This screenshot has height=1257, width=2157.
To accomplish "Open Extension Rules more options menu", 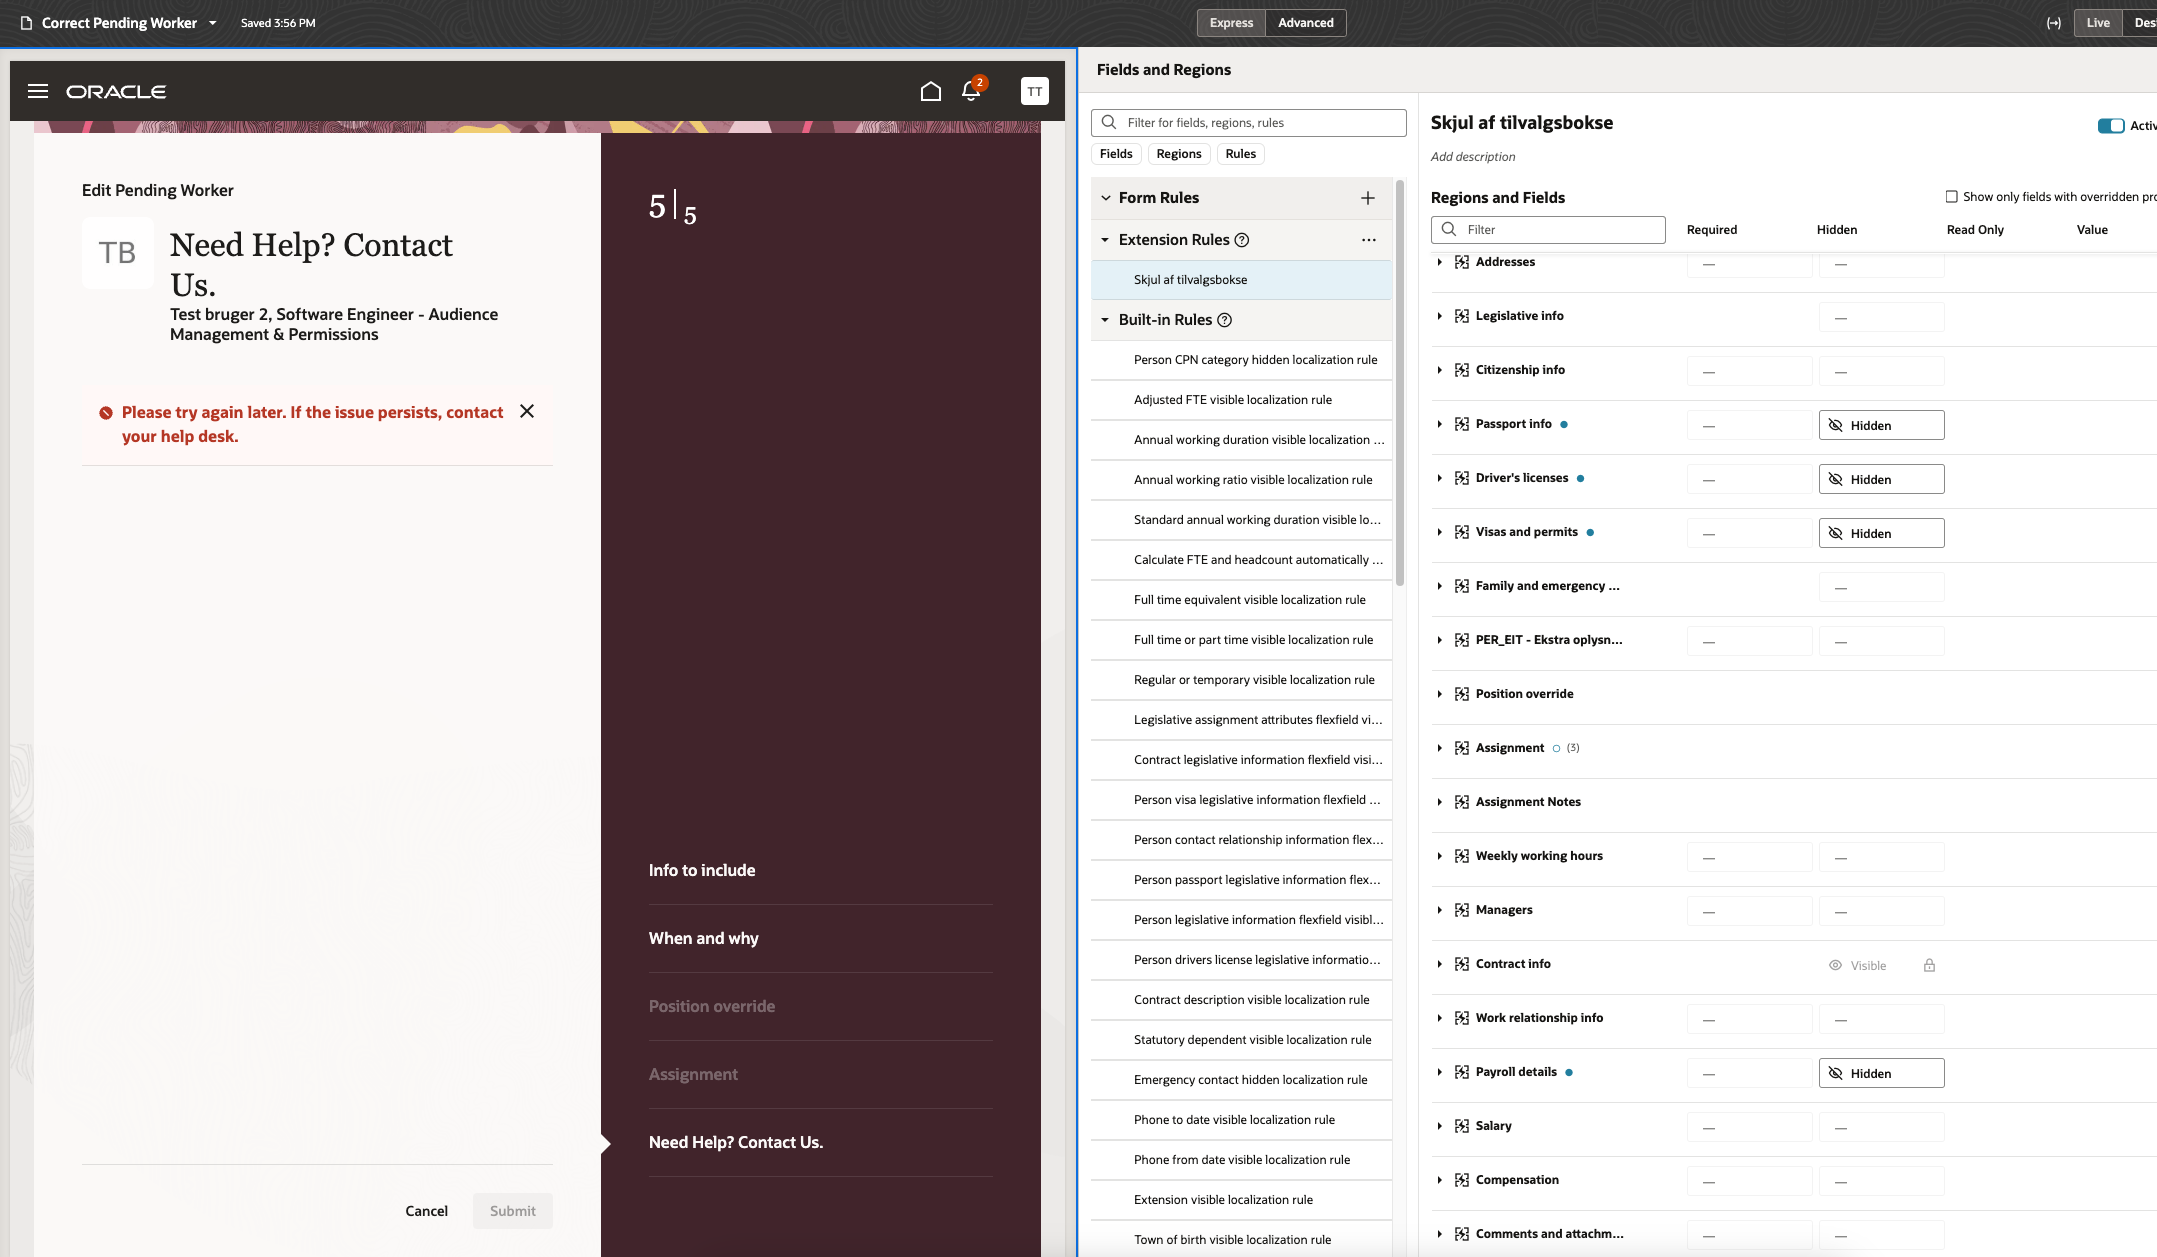I will click(x=1368, y=240).
